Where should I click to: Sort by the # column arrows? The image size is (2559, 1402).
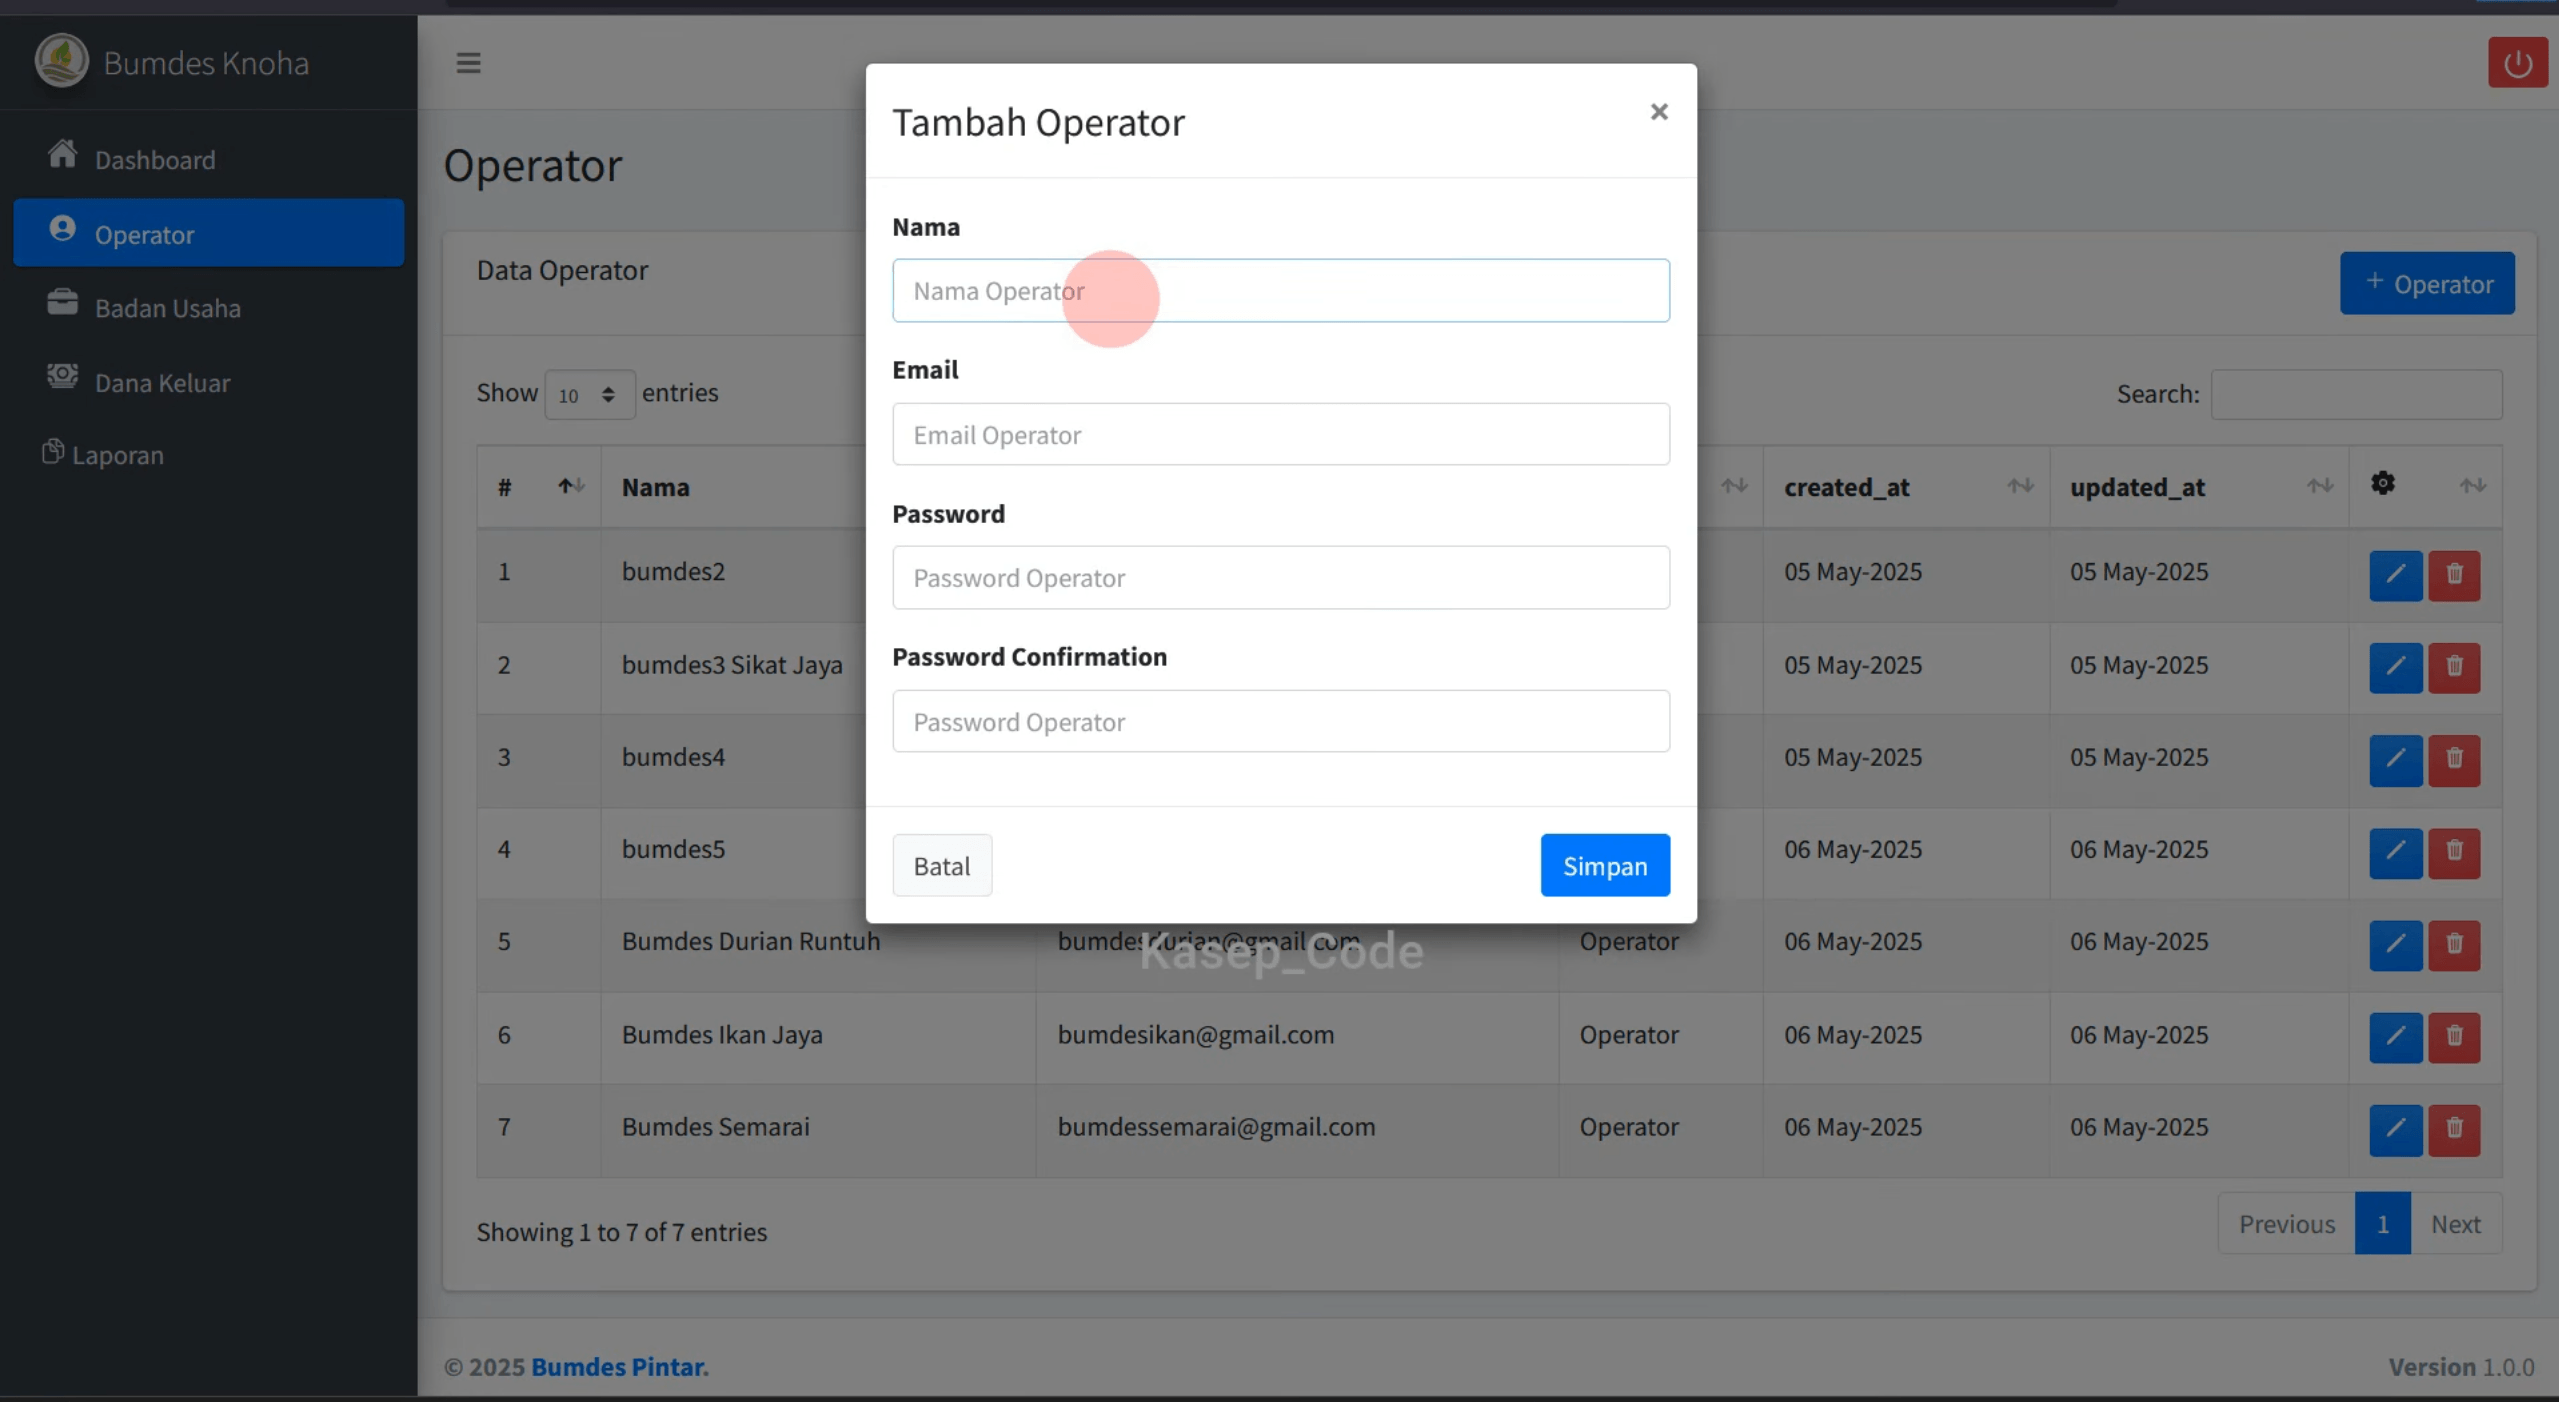click(x=571, y=486)
